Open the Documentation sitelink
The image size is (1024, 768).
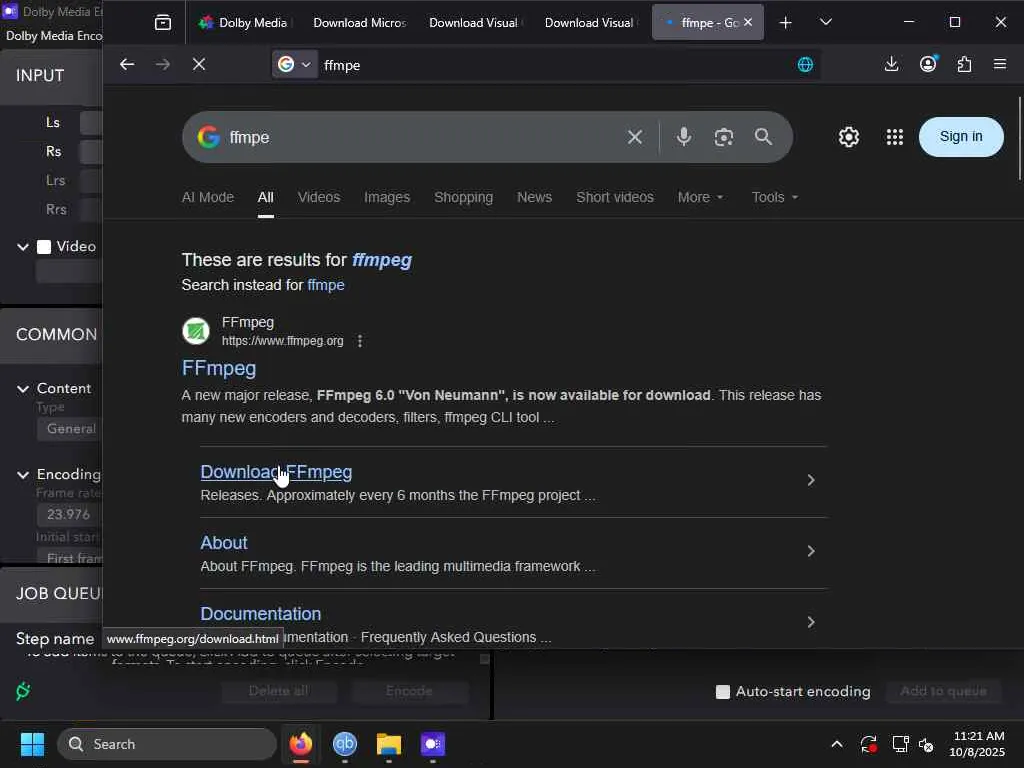(261, 614)
